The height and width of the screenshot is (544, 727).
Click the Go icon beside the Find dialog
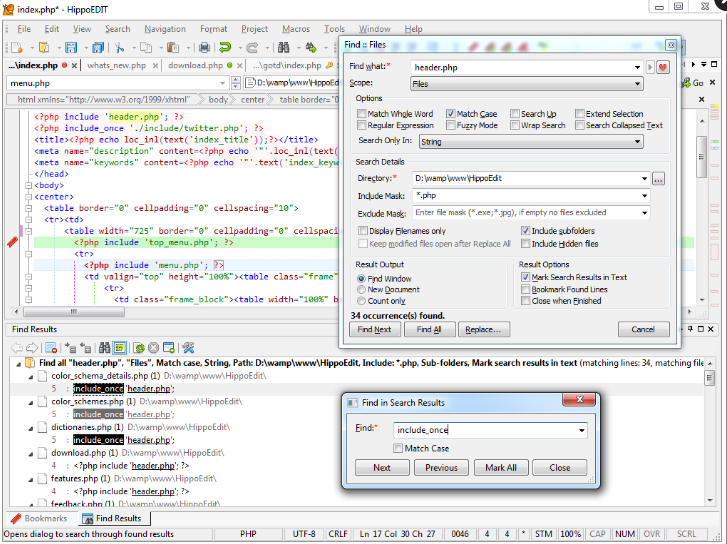click(692, 83)
